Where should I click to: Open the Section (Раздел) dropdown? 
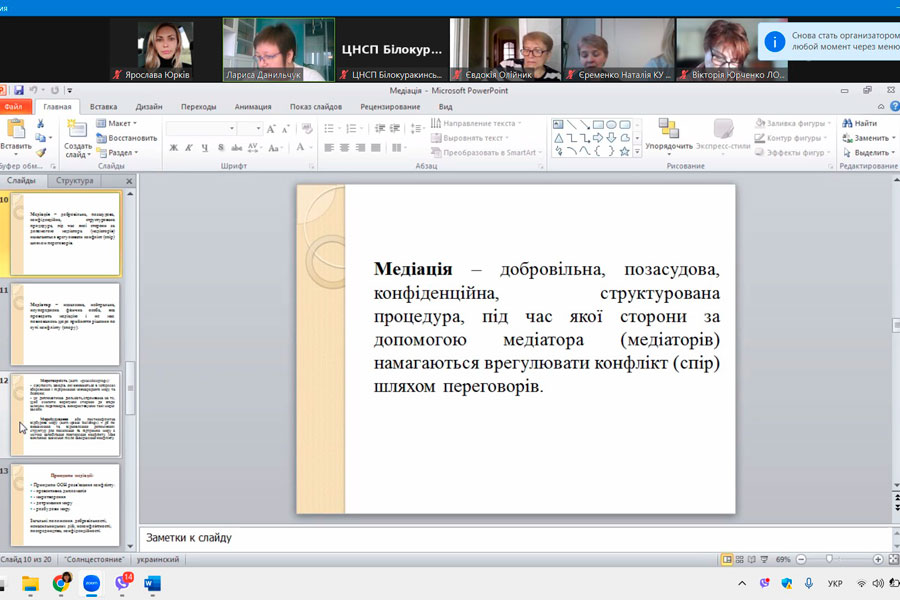coord(120,152)
